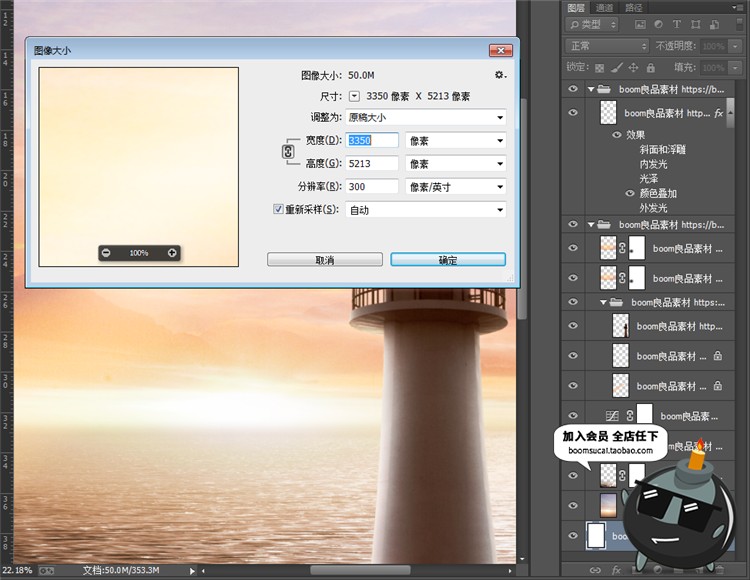Screen dimensions: 750x580
Task: Hide the top layer group via eye icon
Action: pyautogui.click(x=573, y=89)
